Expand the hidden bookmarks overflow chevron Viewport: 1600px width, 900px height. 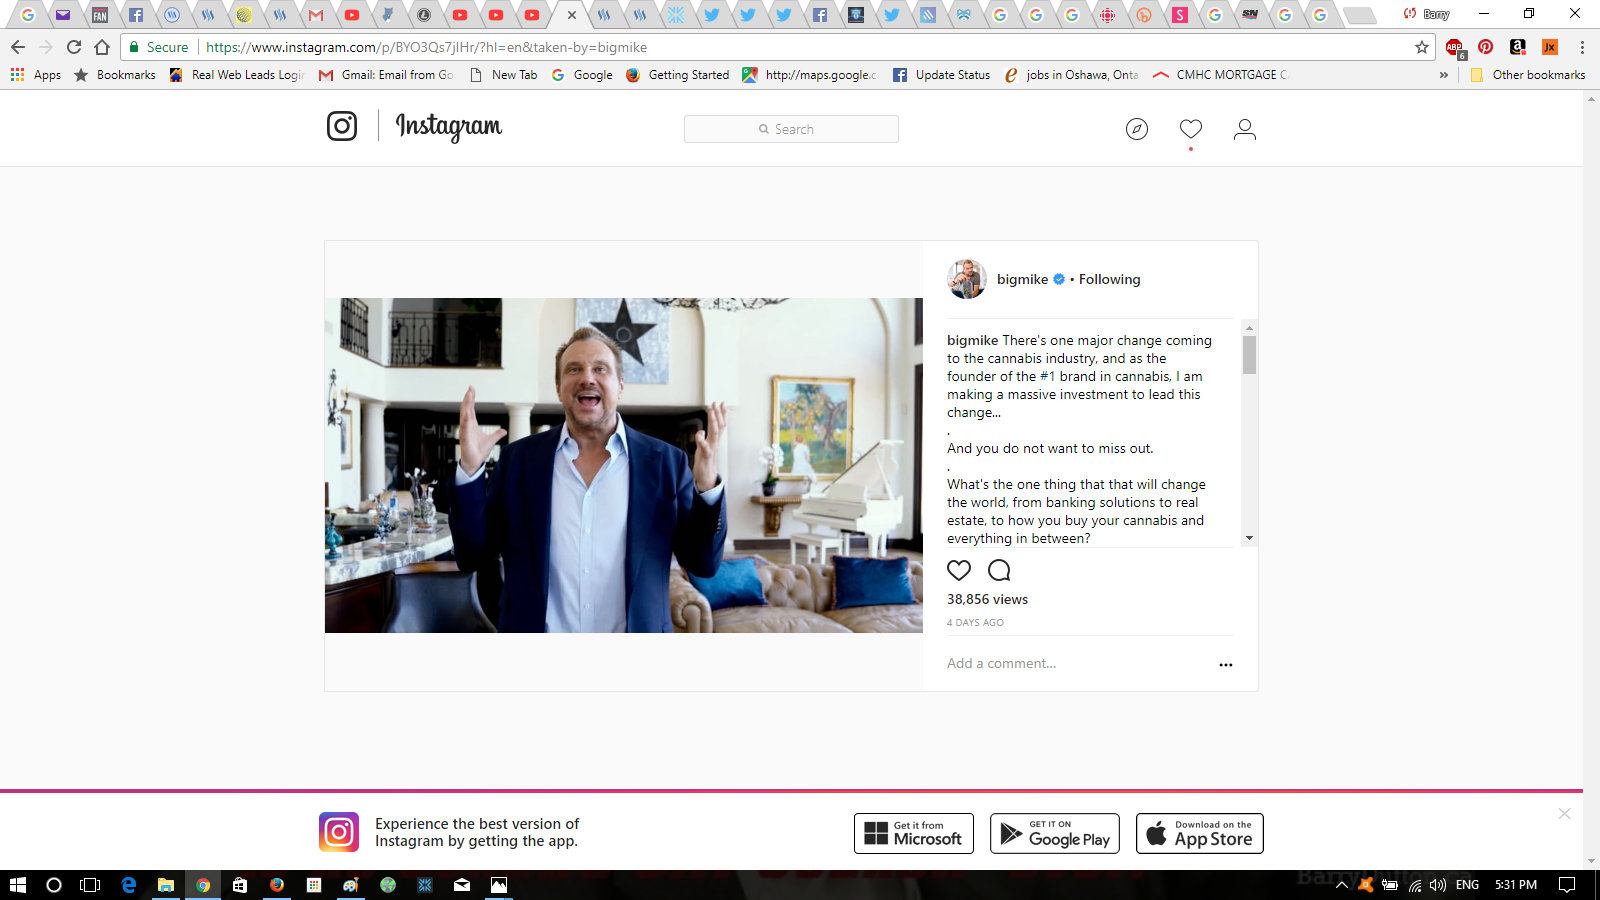click(1443, 75)
